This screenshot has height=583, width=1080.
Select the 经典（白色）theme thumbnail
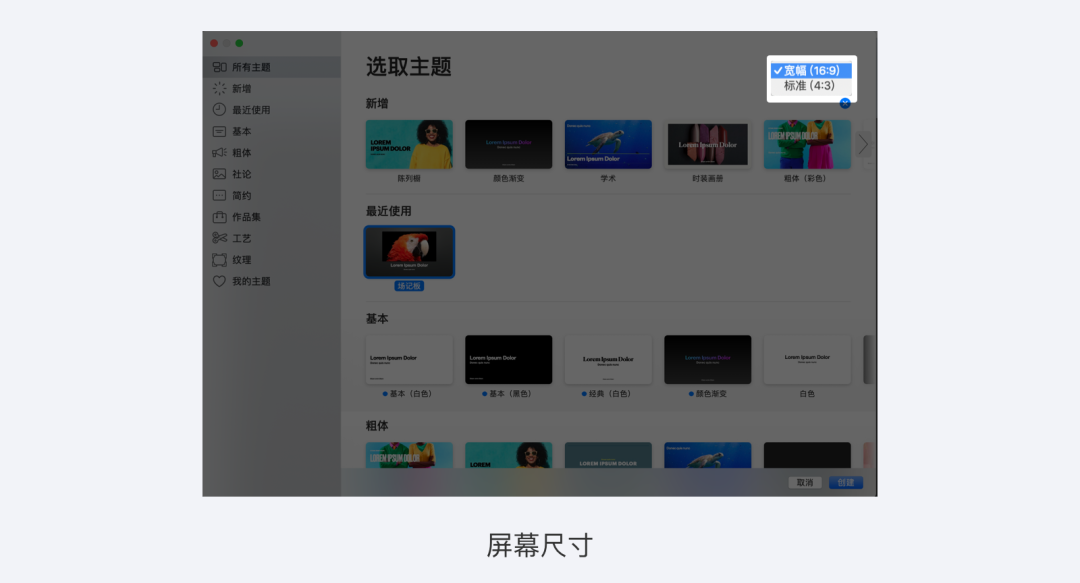[608, 360]
